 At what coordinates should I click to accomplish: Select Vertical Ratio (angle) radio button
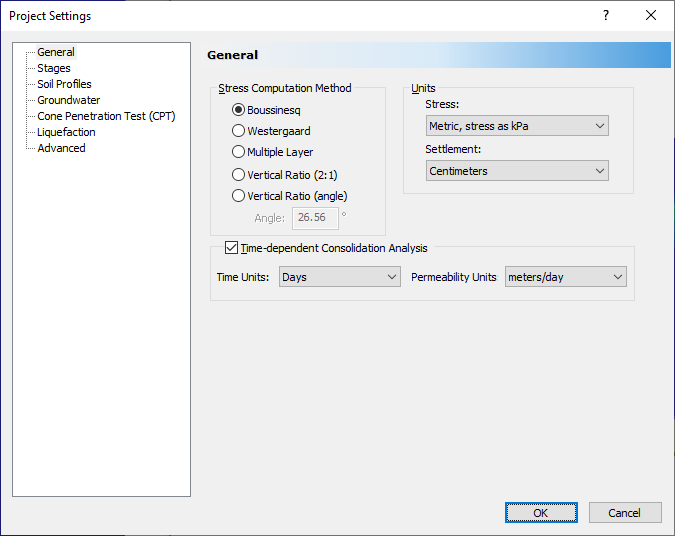coord(238,196)
